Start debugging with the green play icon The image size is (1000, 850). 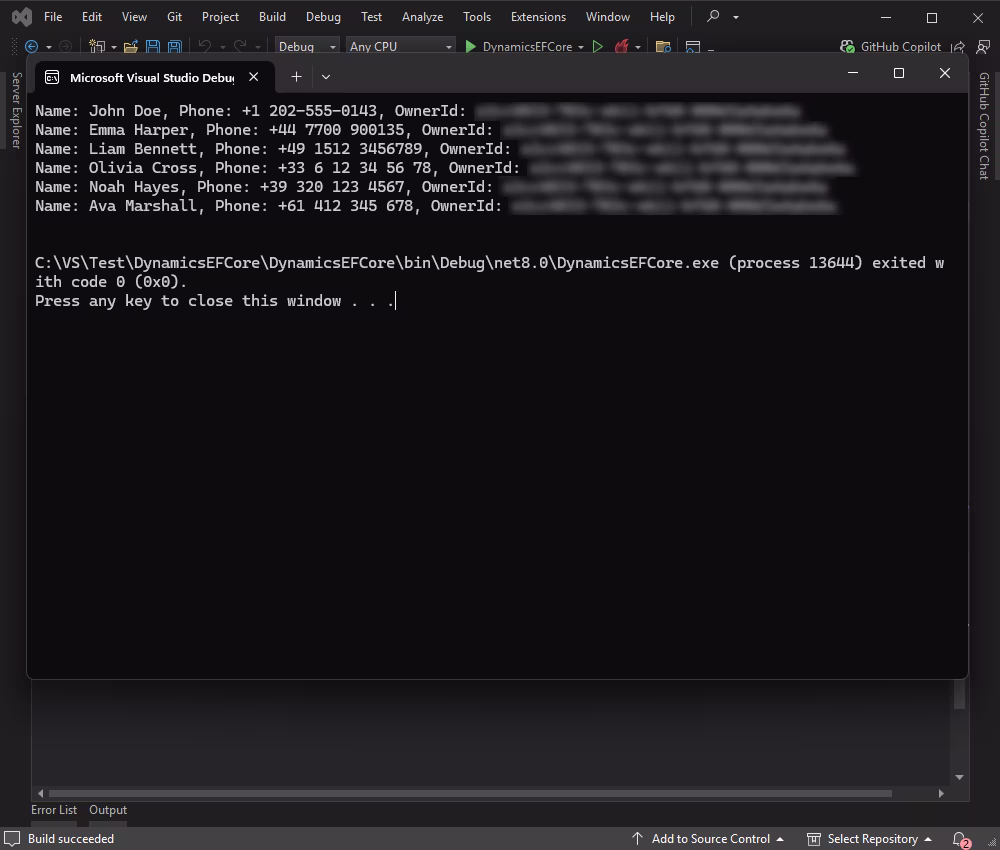click(x=471, y=47)
